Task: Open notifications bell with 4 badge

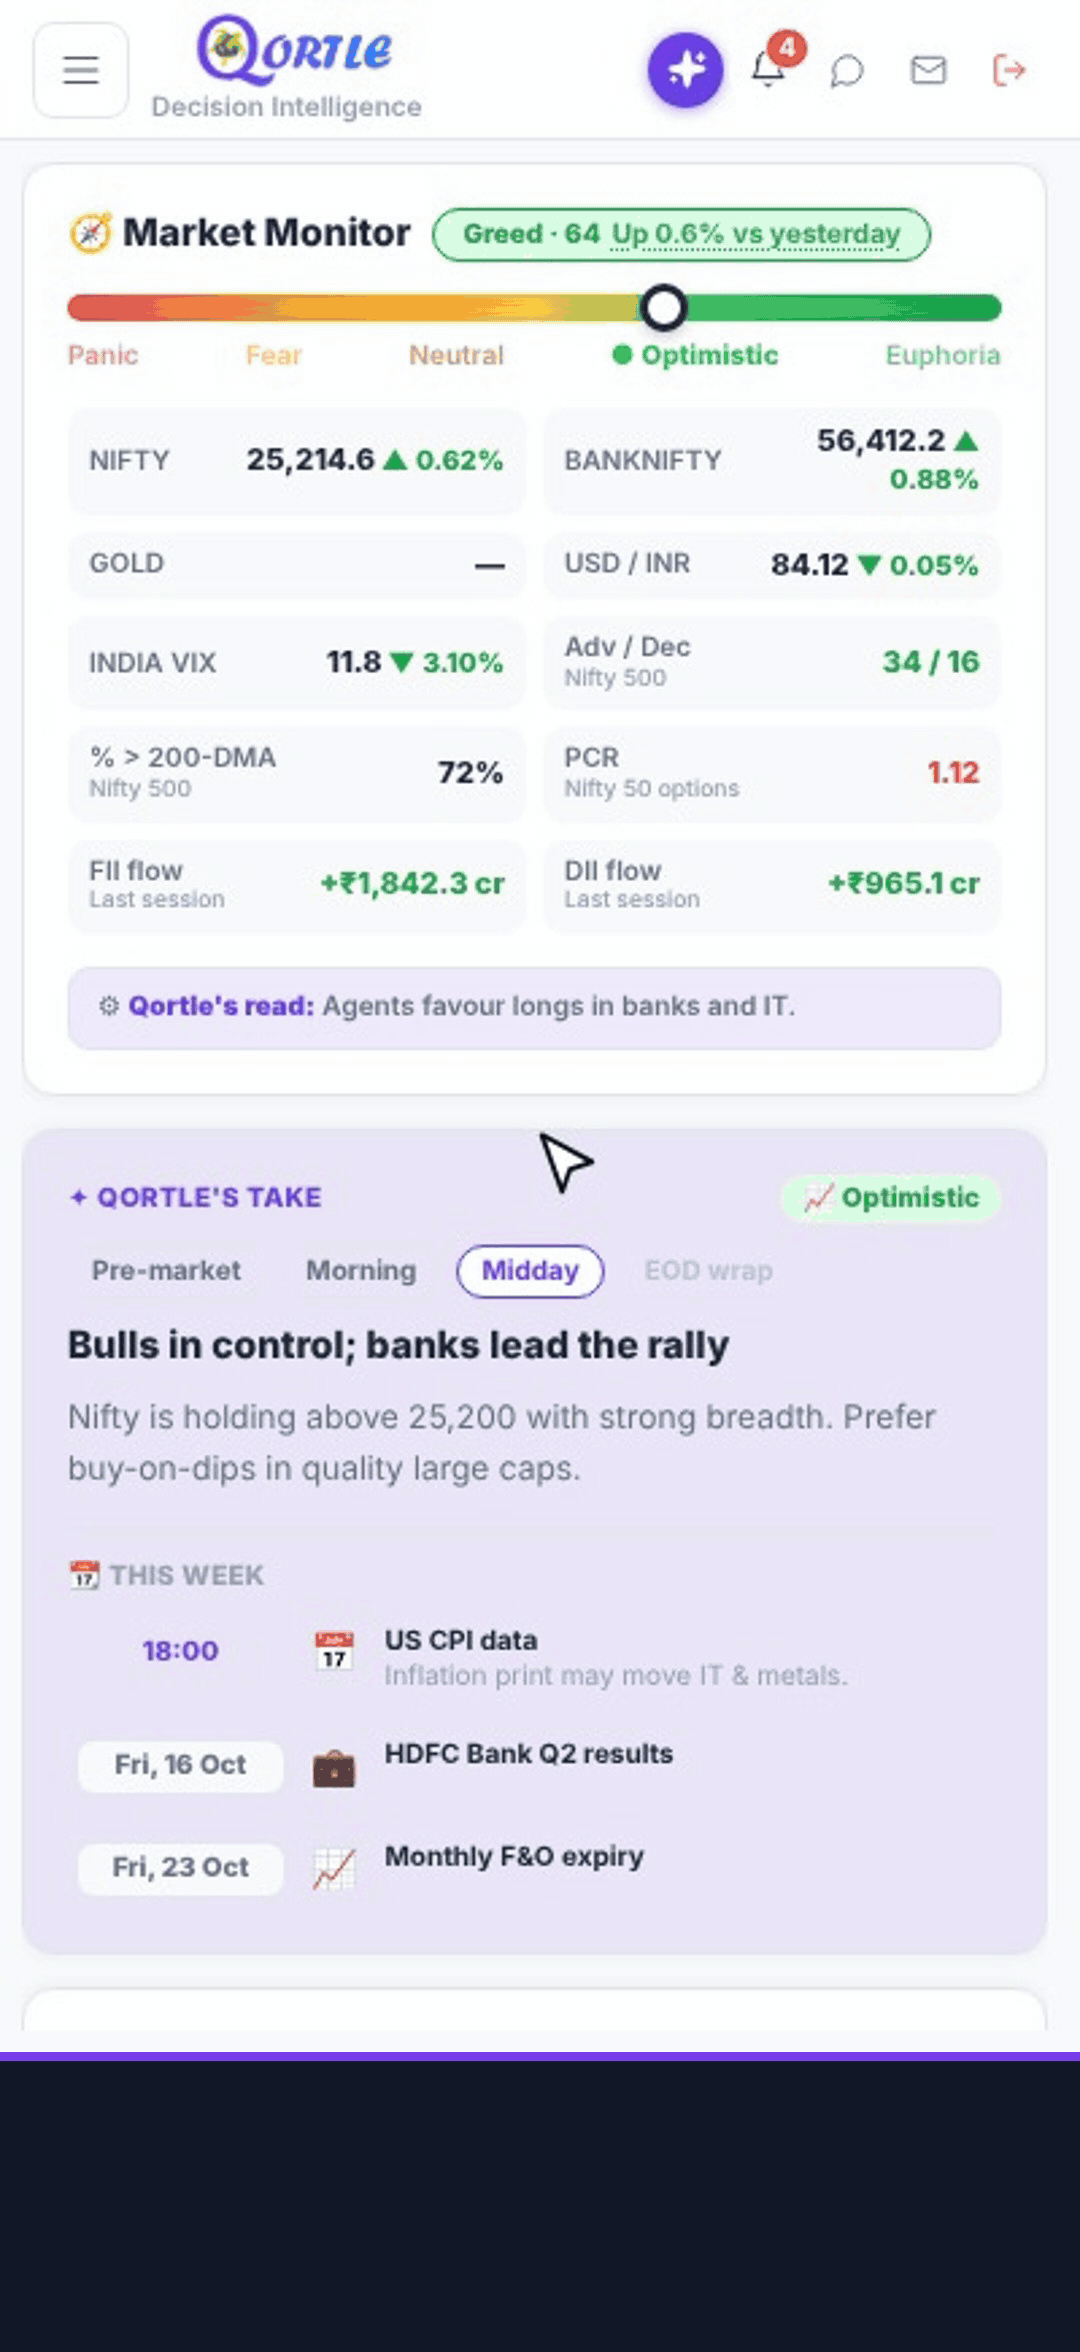Action: tap(769, 68)
